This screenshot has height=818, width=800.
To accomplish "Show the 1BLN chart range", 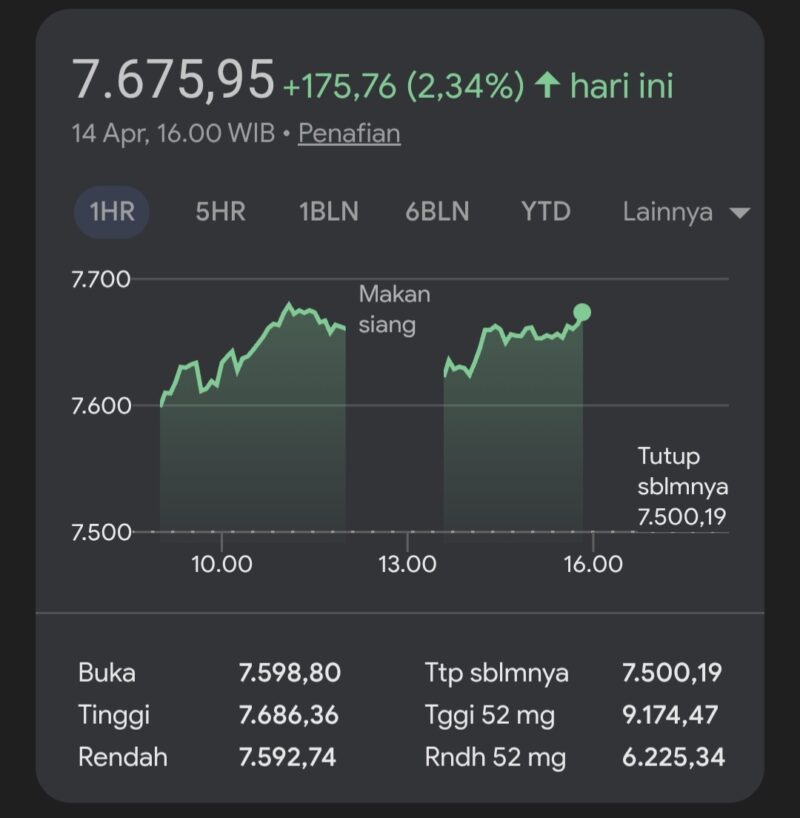I will coord(329,212).
